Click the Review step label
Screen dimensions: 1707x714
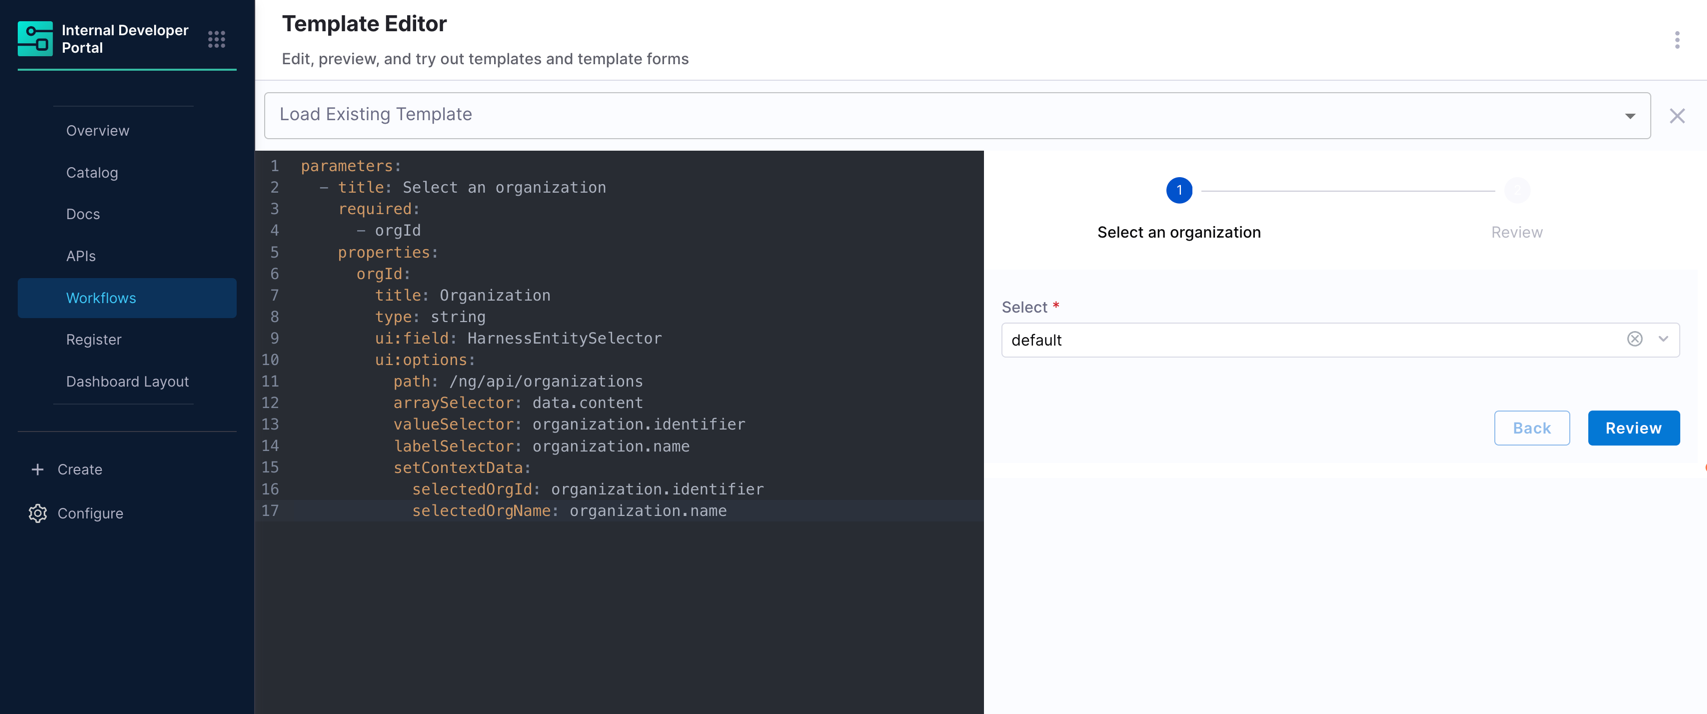[1516, 232]
